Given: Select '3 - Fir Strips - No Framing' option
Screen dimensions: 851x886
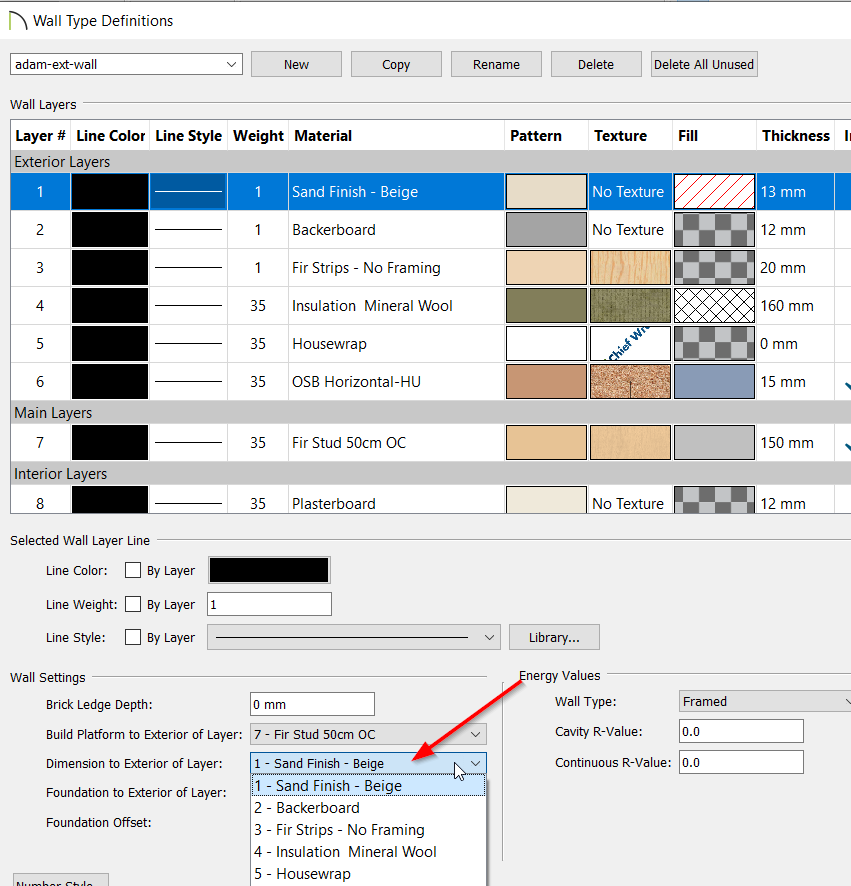Looking at the screenshot, I should [368, 829].
